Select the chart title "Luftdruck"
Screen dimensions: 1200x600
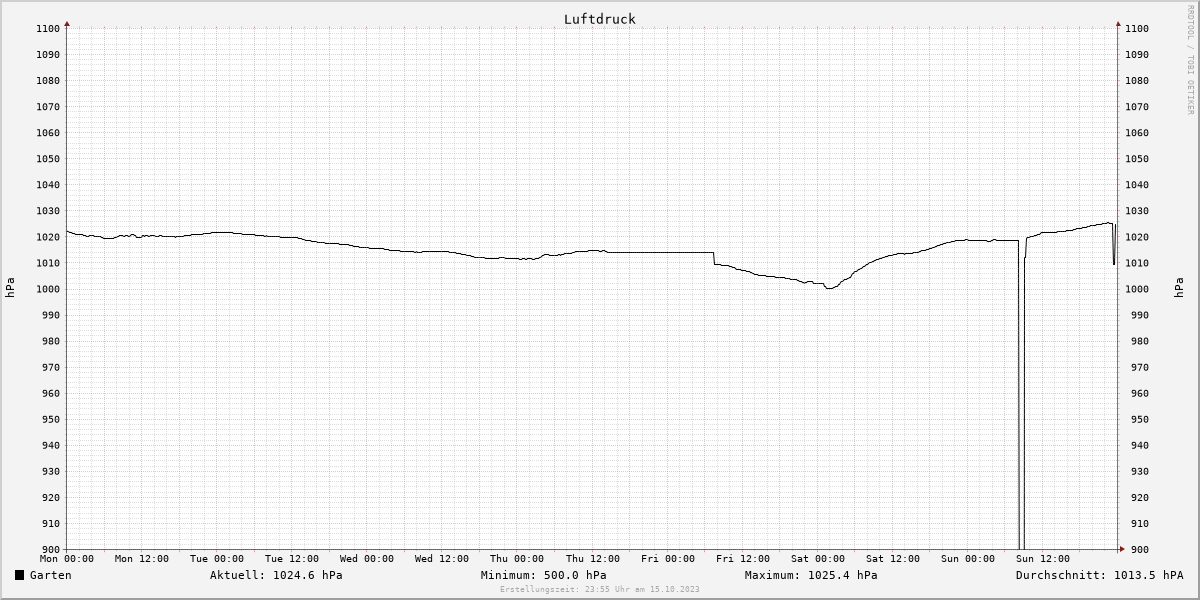(x=599, y=19)
